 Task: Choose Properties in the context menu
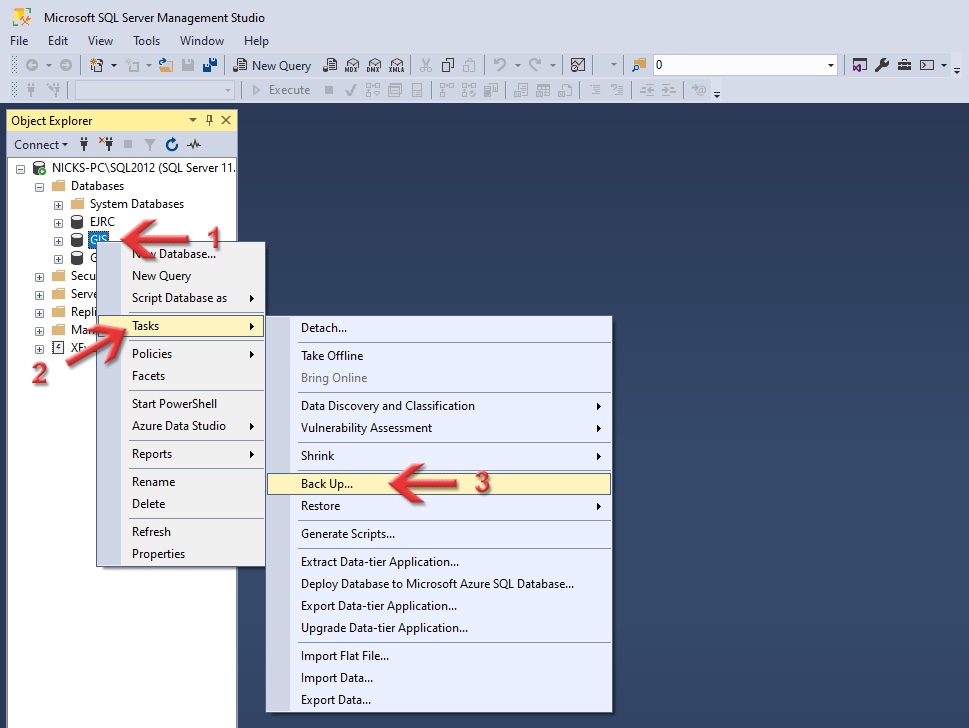click(x=181, y=554)
